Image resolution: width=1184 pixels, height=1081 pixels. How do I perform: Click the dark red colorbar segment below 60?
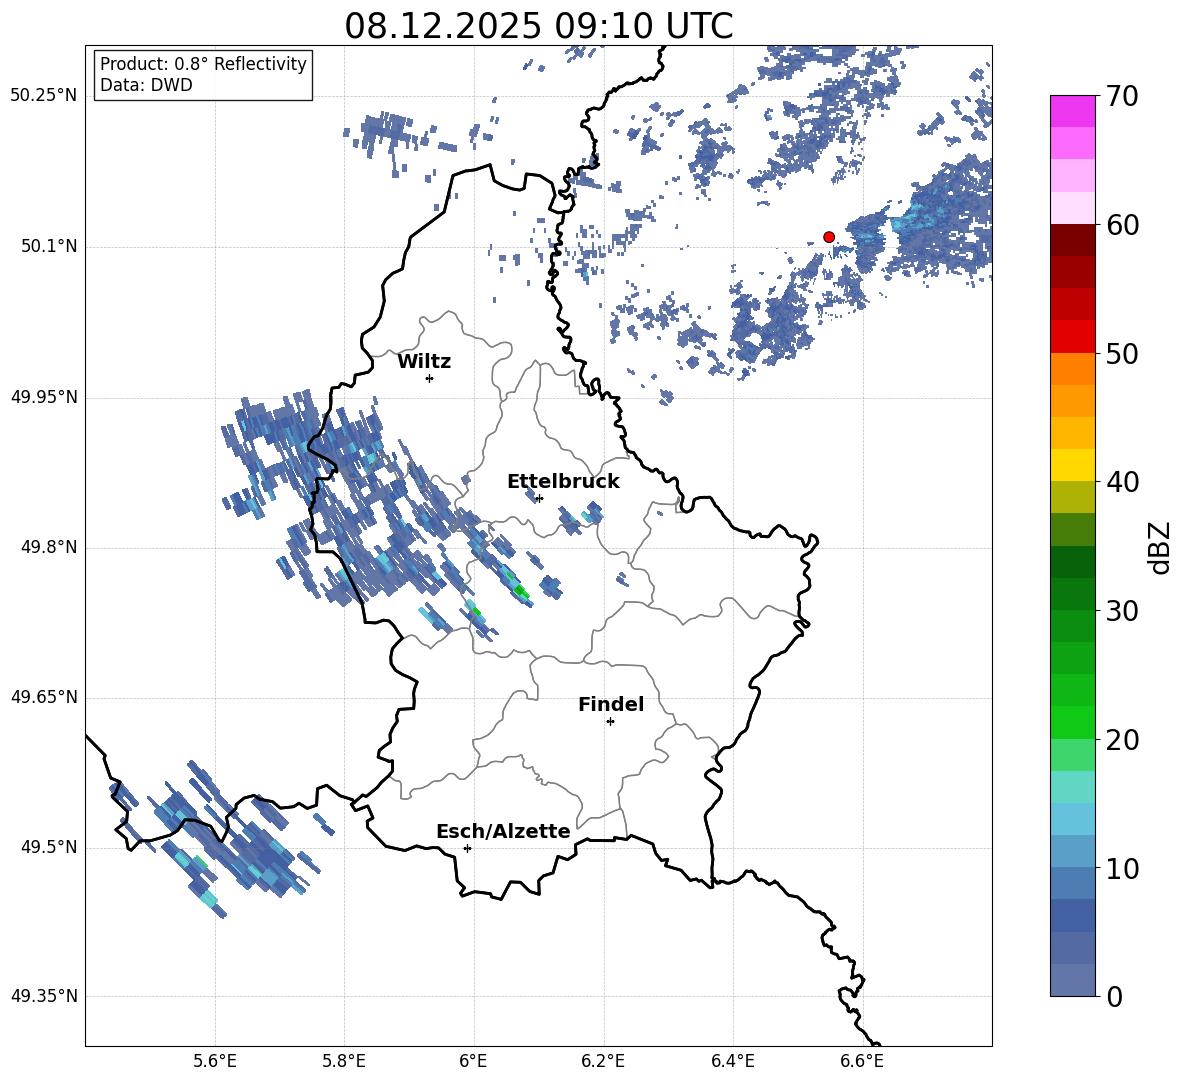point(1072,240)
